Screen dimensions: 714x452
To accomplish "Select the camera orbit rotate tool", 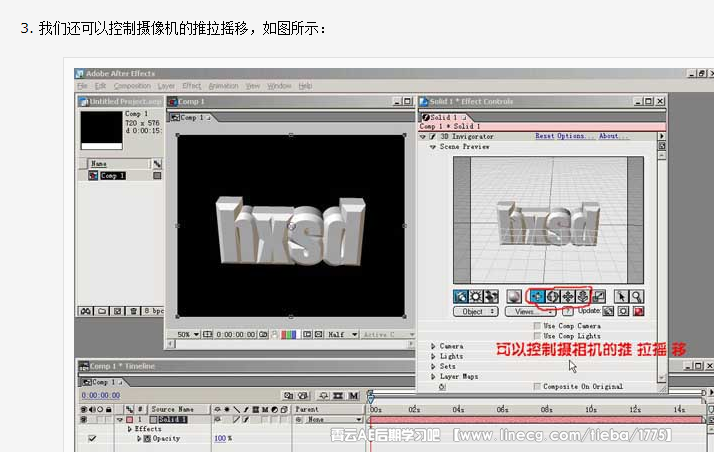I will 553,297.
